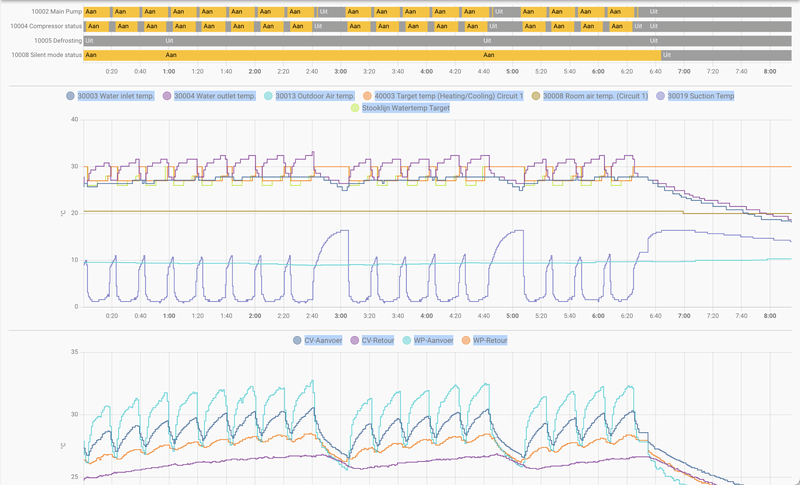Screen dimensions: 800x485
Task: Click the 25 y-axis label of bottom chart
Action: click(x=74, y=477)
